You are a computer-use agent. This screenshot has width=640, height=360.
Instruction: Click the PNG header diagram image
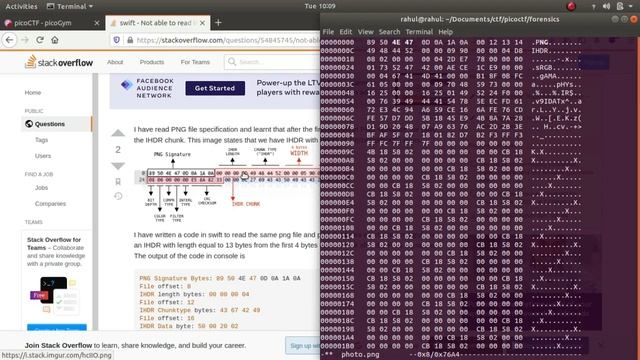[227, 185]
